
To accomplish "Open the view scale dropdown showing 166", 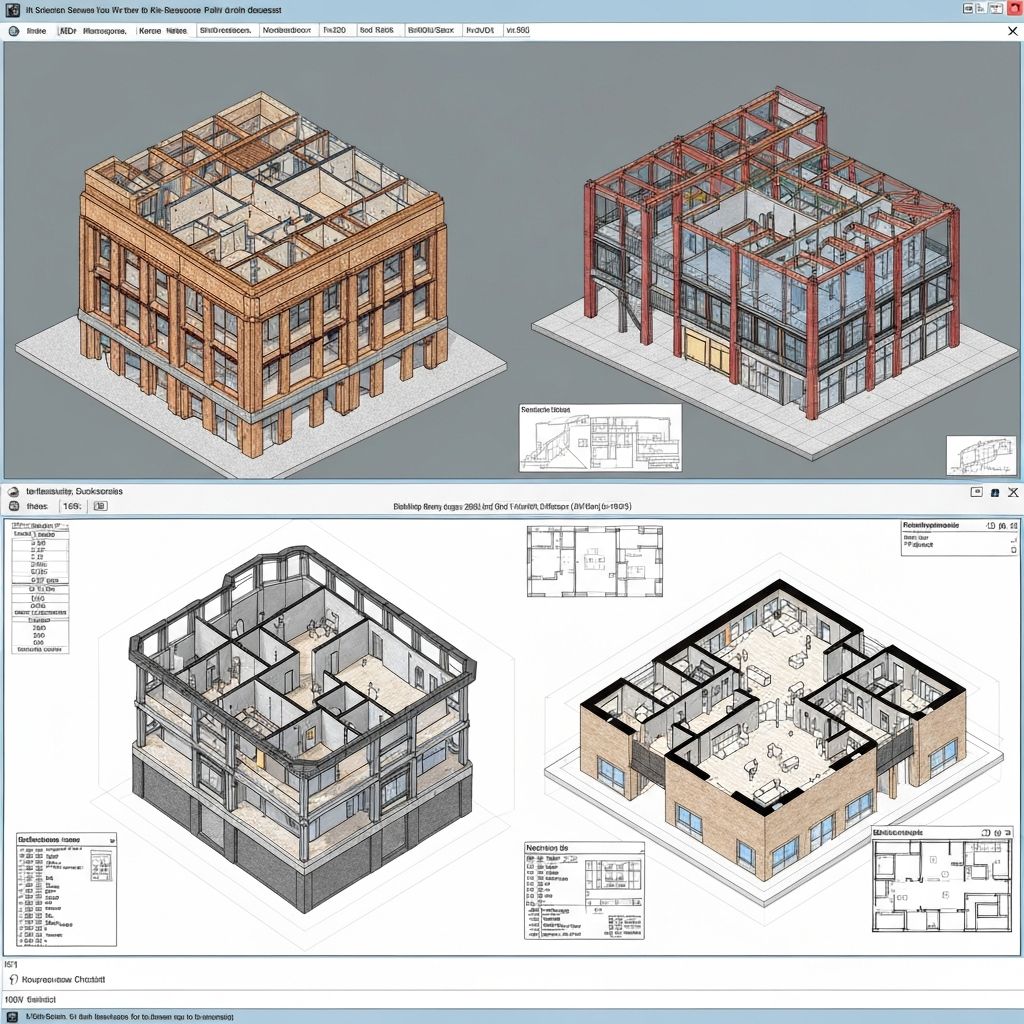I will [x=73, y=507].
